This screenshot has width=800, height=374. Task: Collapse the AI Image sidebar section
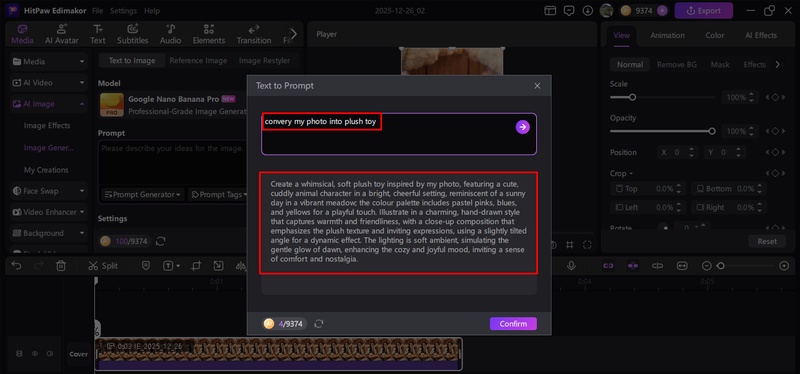(x=48, y=104)
